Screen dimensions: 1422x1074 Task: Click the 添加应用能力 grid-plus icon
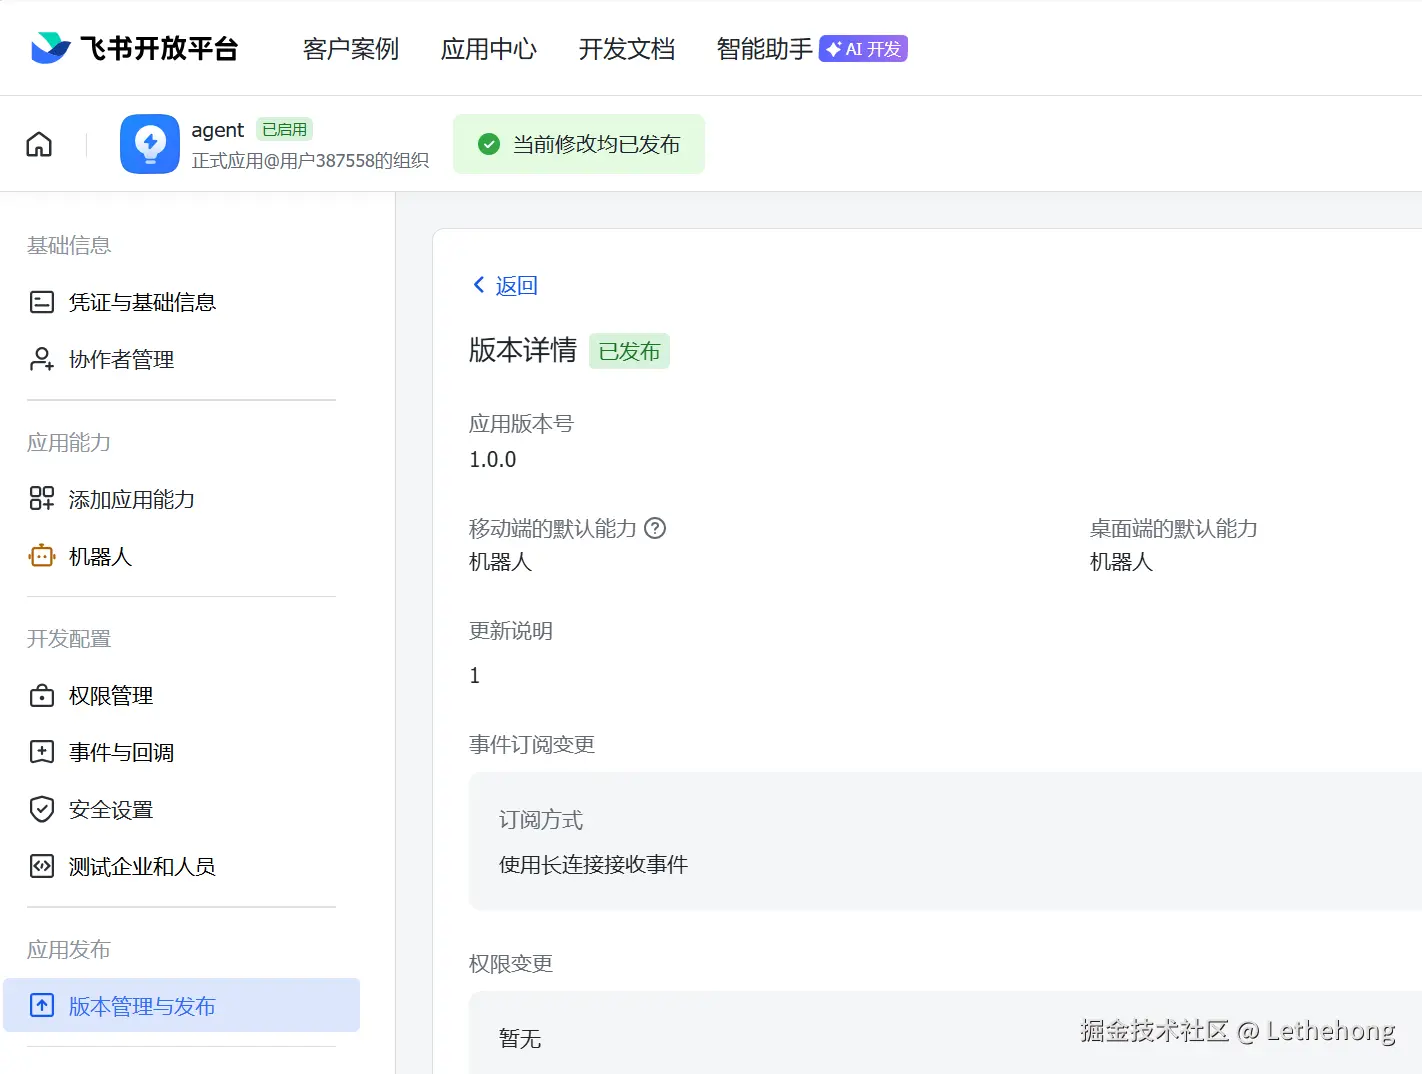[42, 499]
